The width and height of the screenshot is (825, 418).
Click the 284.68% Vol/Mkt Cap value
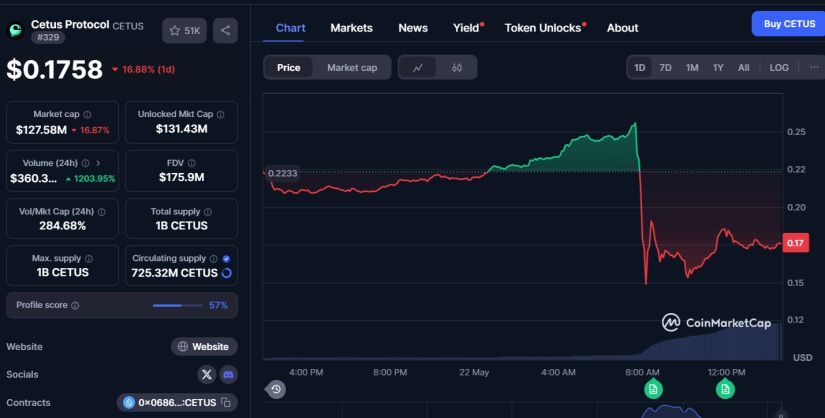[x=63, y=226]
